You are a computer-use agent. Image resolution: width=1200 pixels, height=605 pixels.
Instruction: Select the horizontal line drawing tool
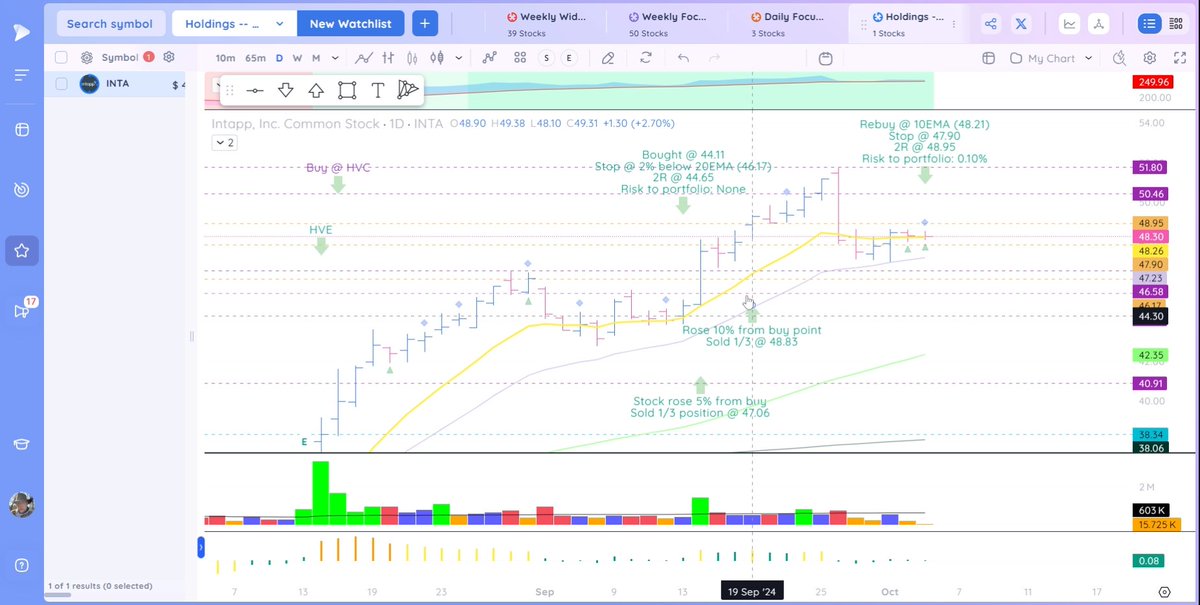[x=255, y=90]
